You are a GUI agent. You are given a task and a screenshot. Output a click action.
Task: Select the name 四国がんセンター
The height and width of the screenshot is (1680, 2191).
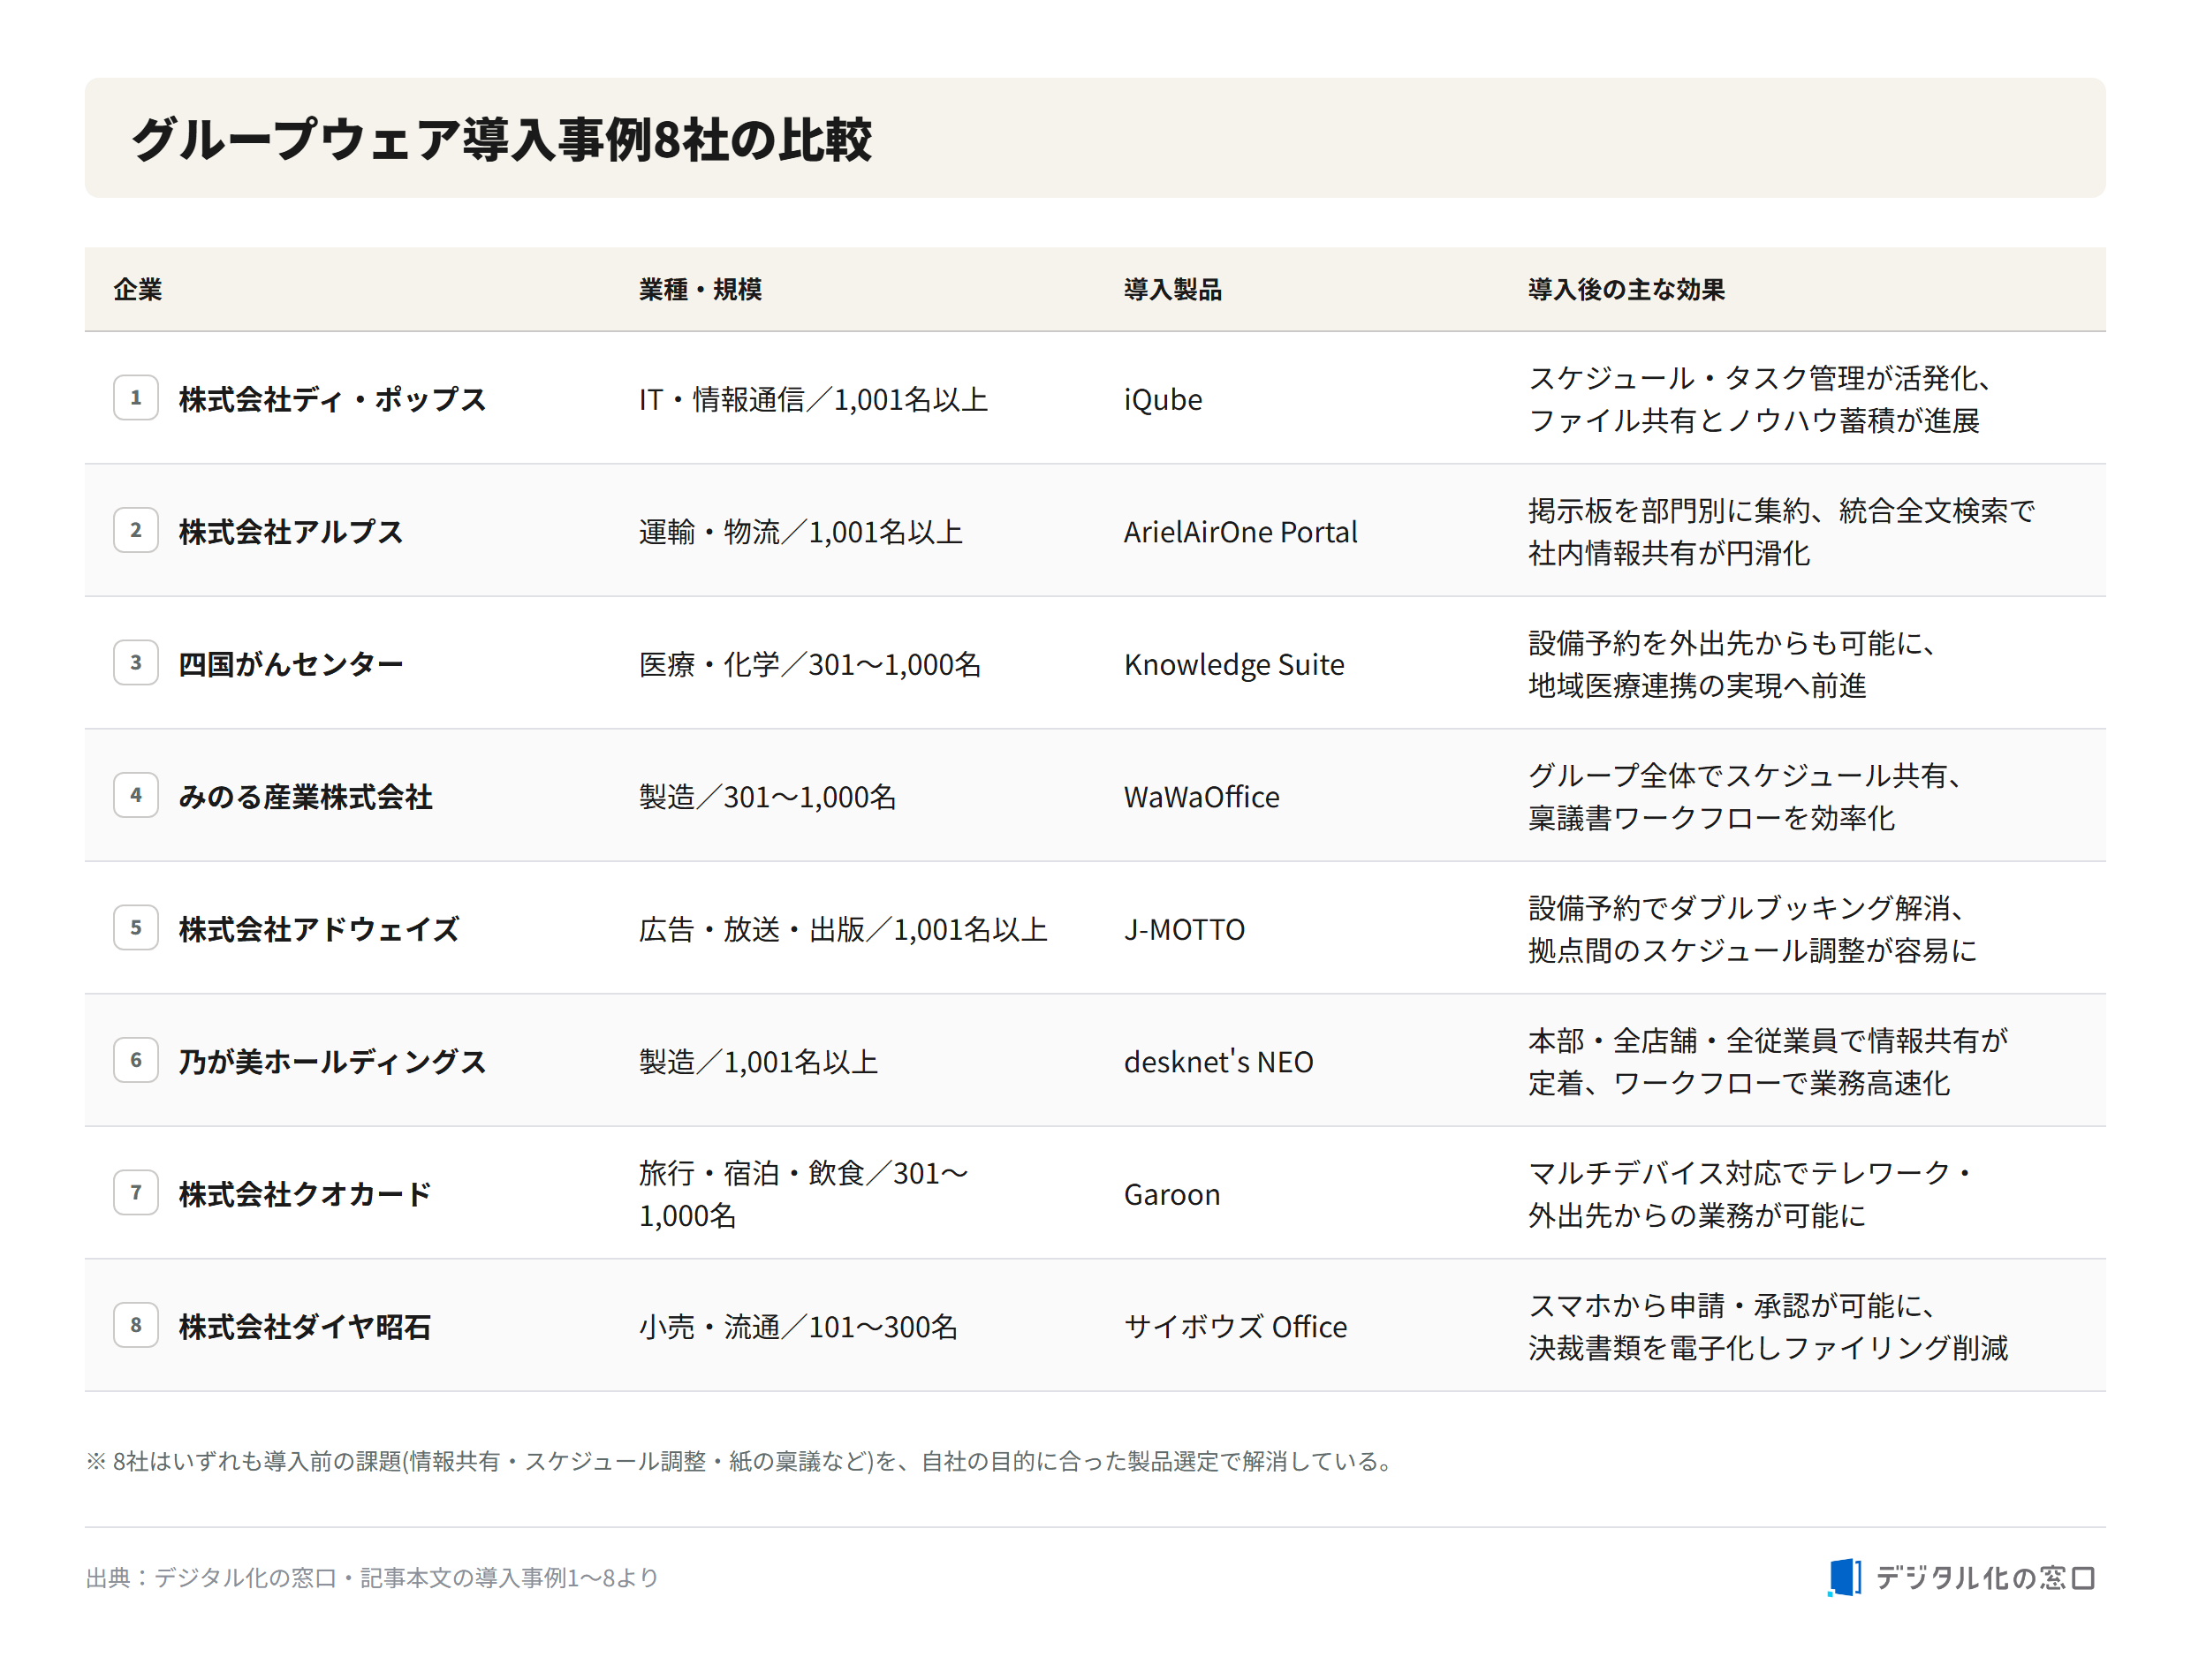pyautogui.click(x=290, y=664)
